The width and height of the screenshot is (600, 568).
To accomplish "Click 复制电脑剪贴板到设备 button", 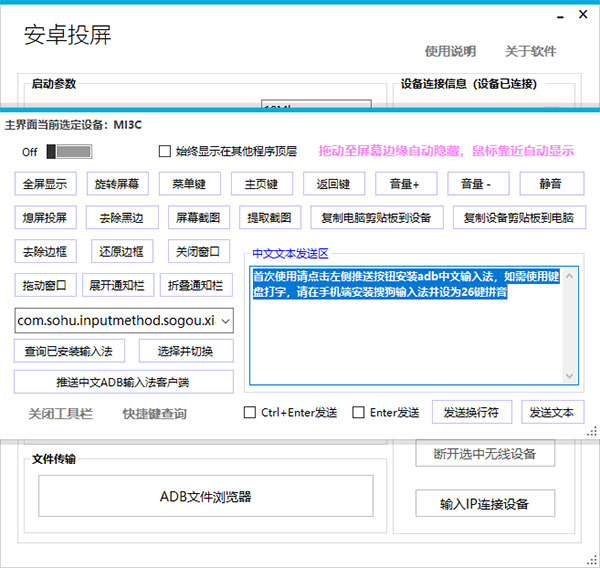I will point(376,217).
